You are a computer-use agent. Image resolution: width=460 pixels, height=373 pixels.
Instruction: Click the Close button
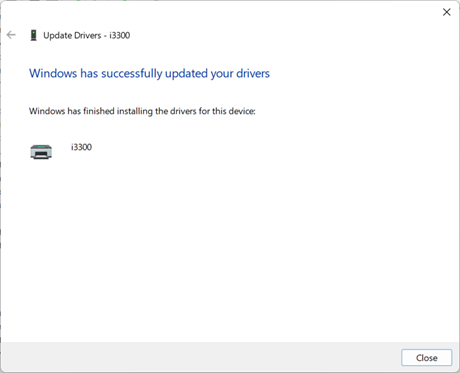tap(427, 358)
